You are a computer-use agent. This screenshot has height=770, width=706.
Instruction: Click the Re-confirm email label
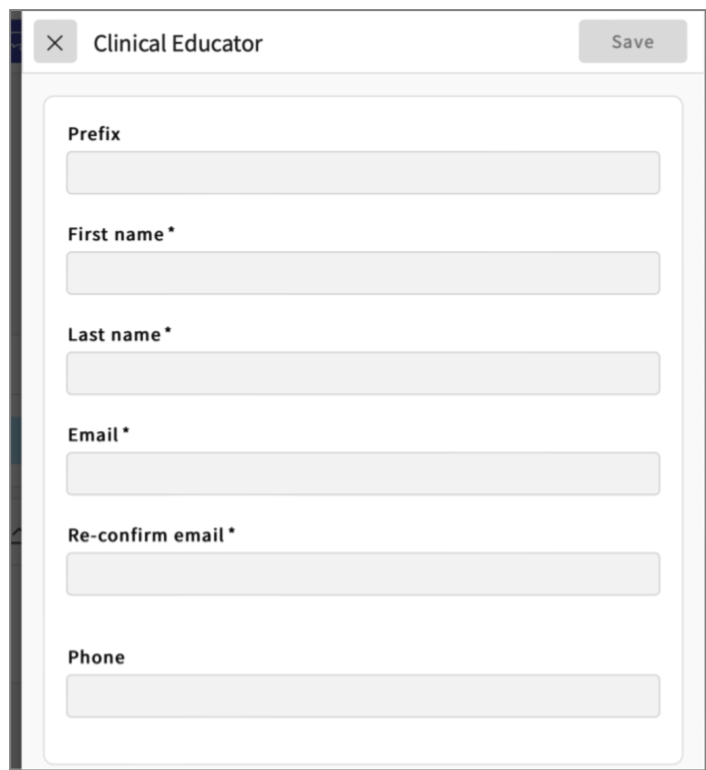146,535
